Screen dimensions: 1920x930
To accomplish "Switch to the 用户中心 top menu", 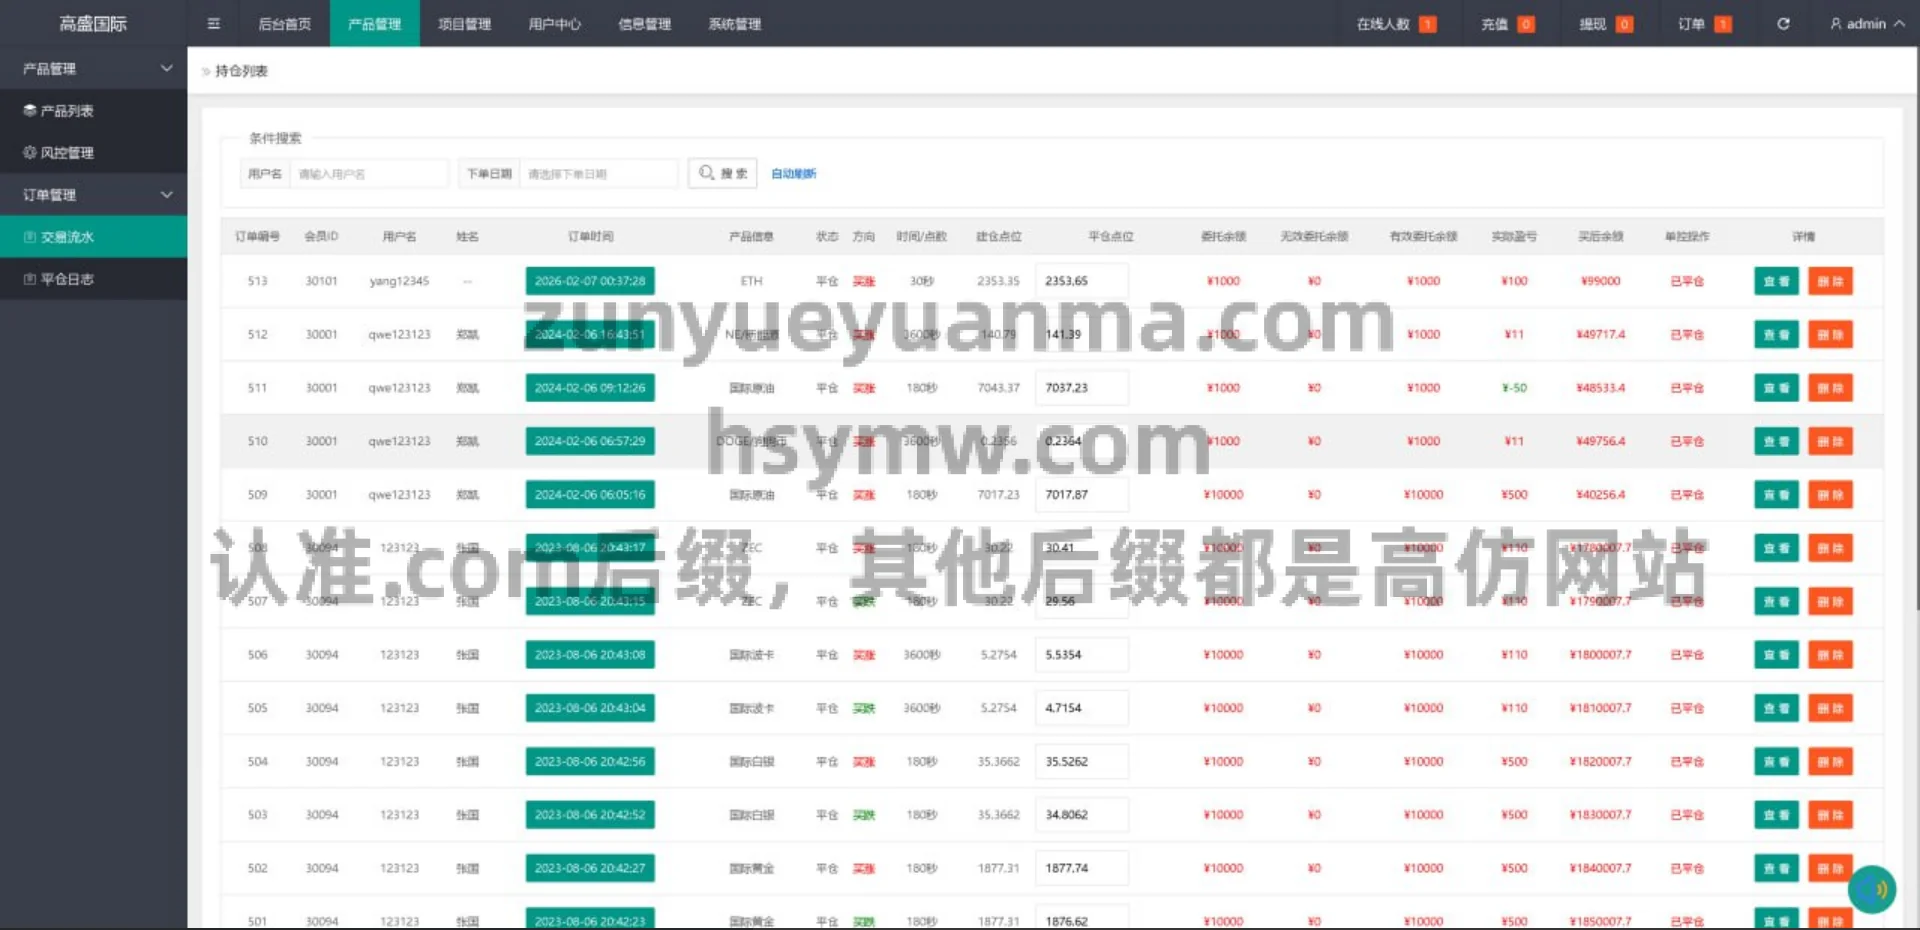I will [554, 24].
